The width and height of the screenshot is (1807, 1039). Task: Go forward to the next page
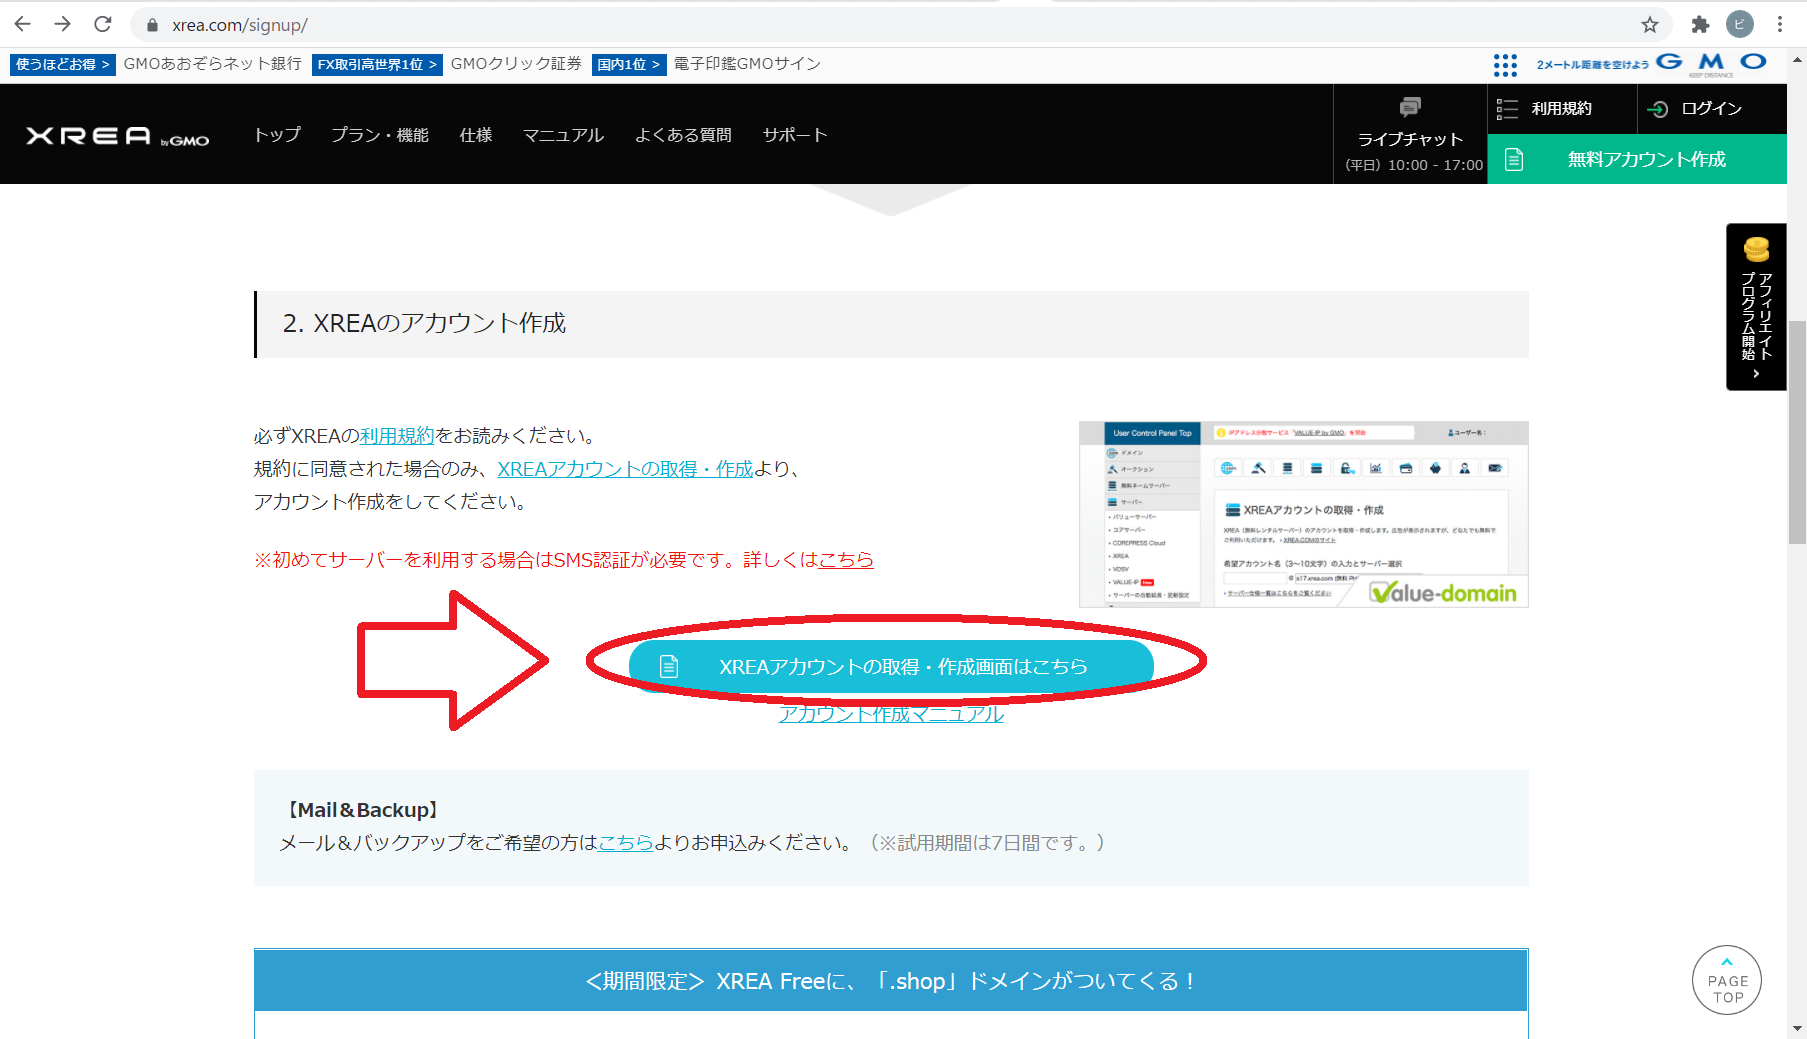[63, 24]
